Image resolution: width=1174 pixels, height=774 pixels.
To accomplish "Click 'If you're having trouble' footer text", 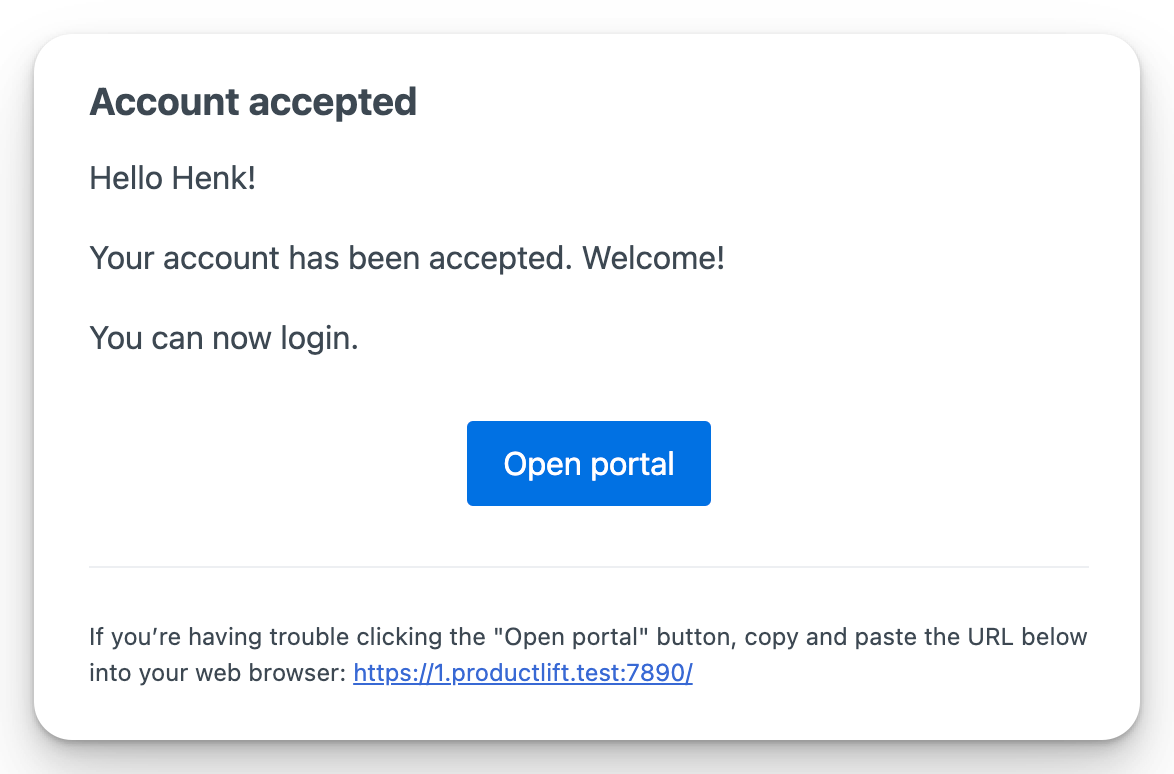I will click(x=193, y=637).
